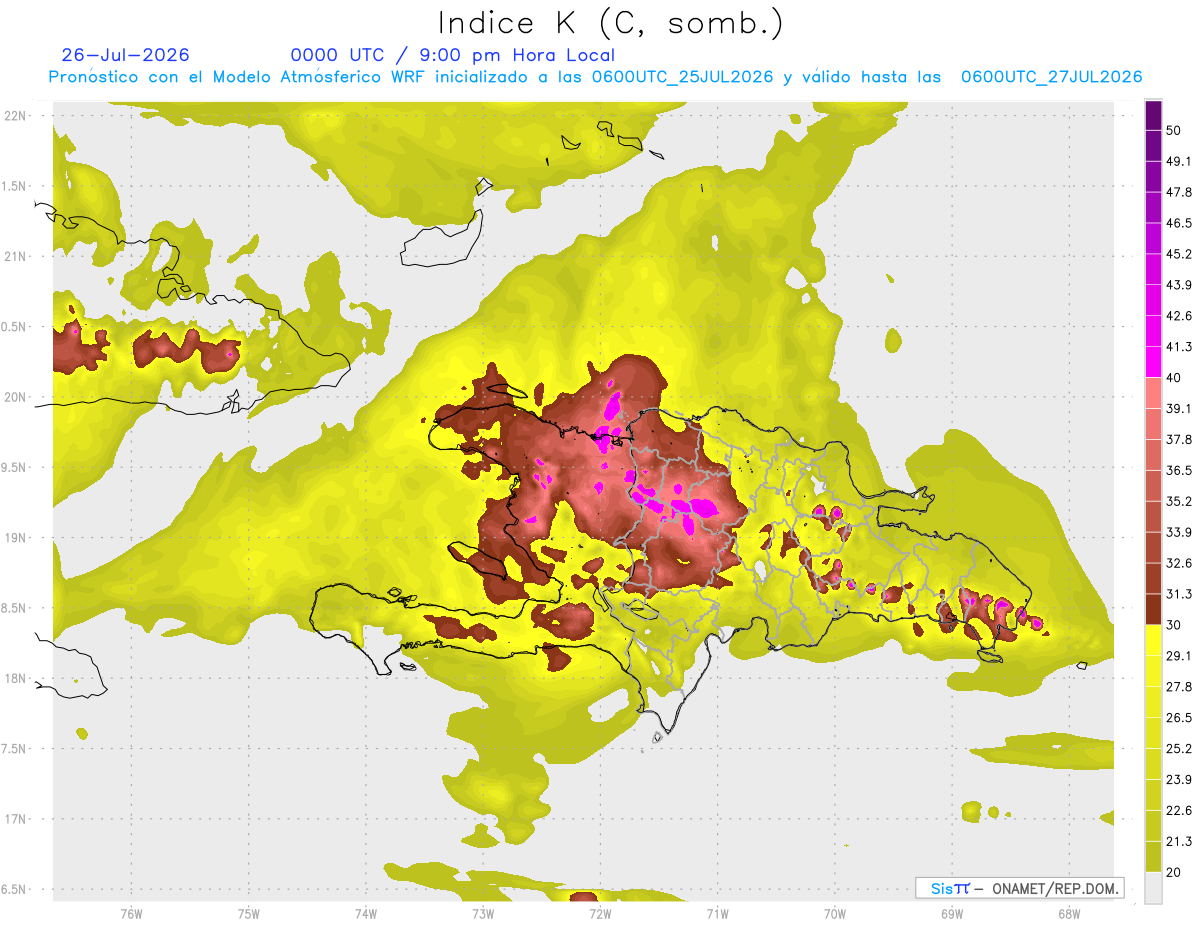Click the '26.5' colorbar value
The height and width of the screenshot is (927, 1200).
point(1179,718)
